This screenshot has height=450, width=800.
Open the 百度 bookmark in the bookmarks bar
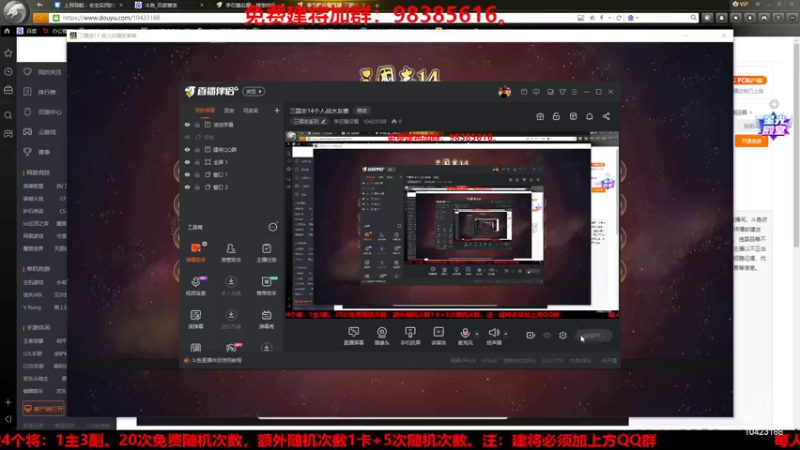tap(27, 31)
